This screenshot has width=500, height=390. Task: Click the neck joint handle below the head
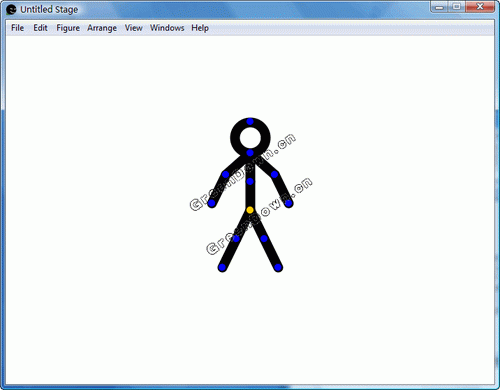pos(250,153)
